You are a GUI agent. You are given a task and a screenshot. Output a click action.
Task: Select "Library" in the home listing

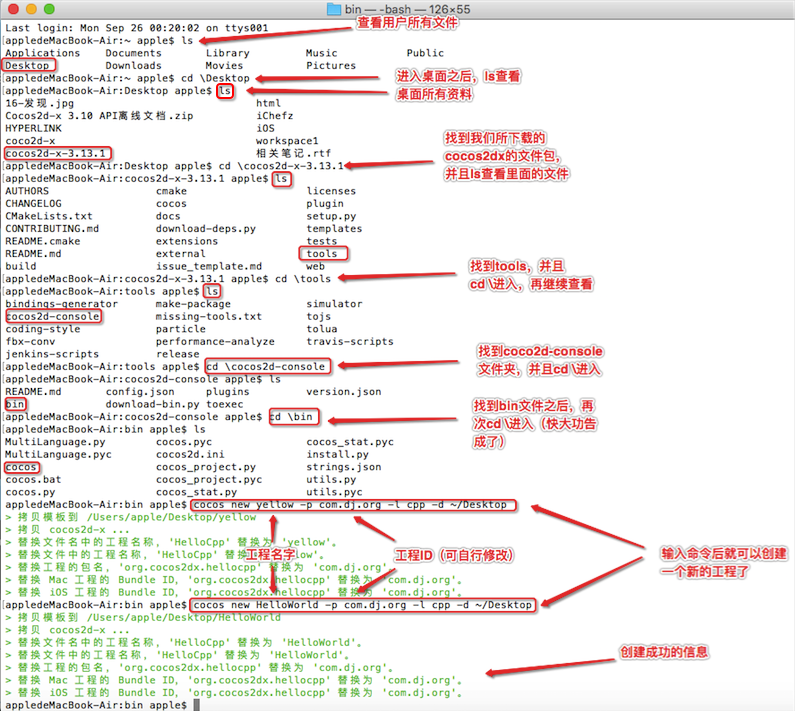(228, 53)
